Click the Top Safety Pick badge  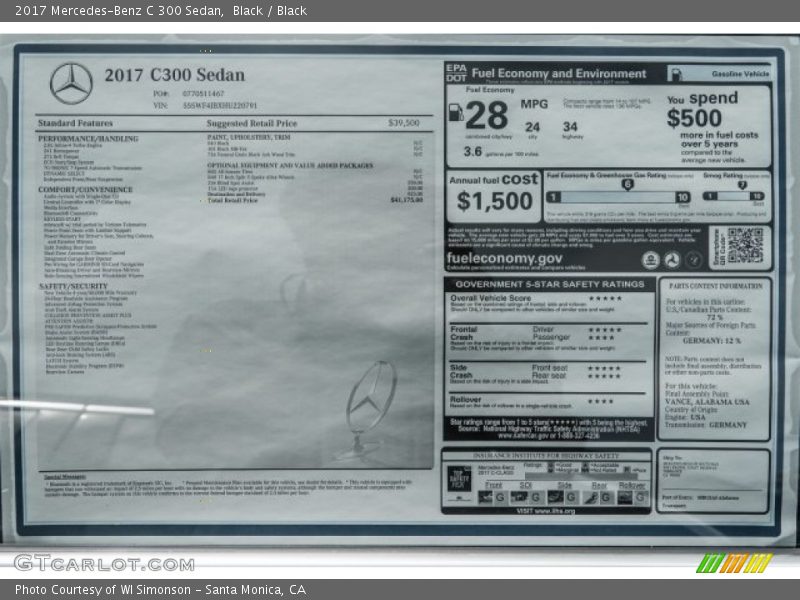459,479
